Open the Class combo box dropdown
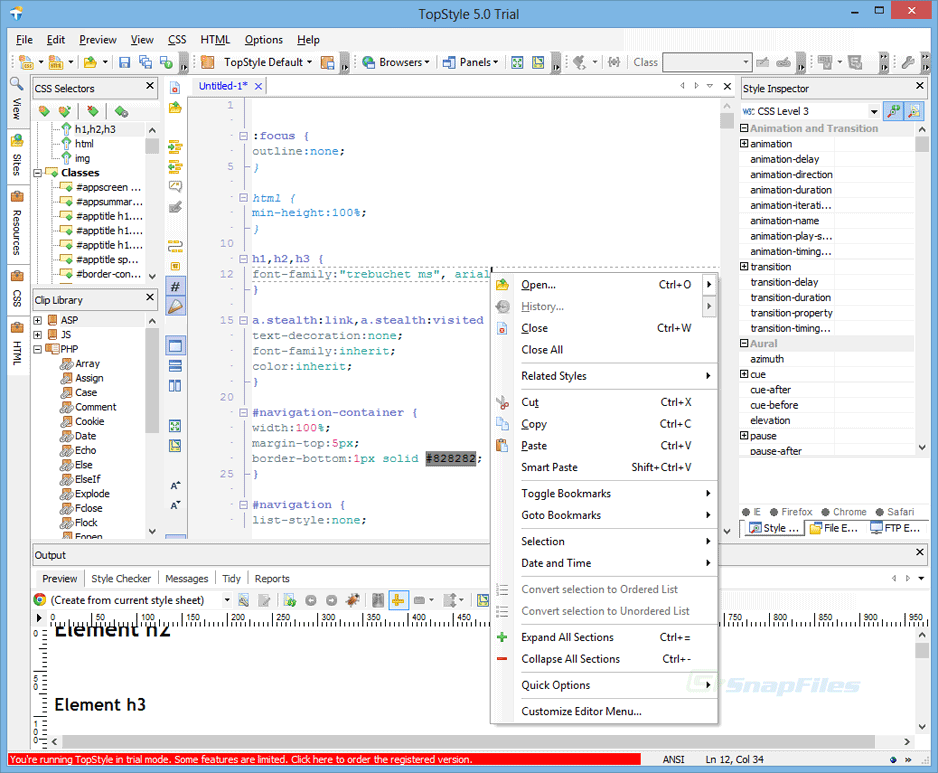 pos(745,62)
